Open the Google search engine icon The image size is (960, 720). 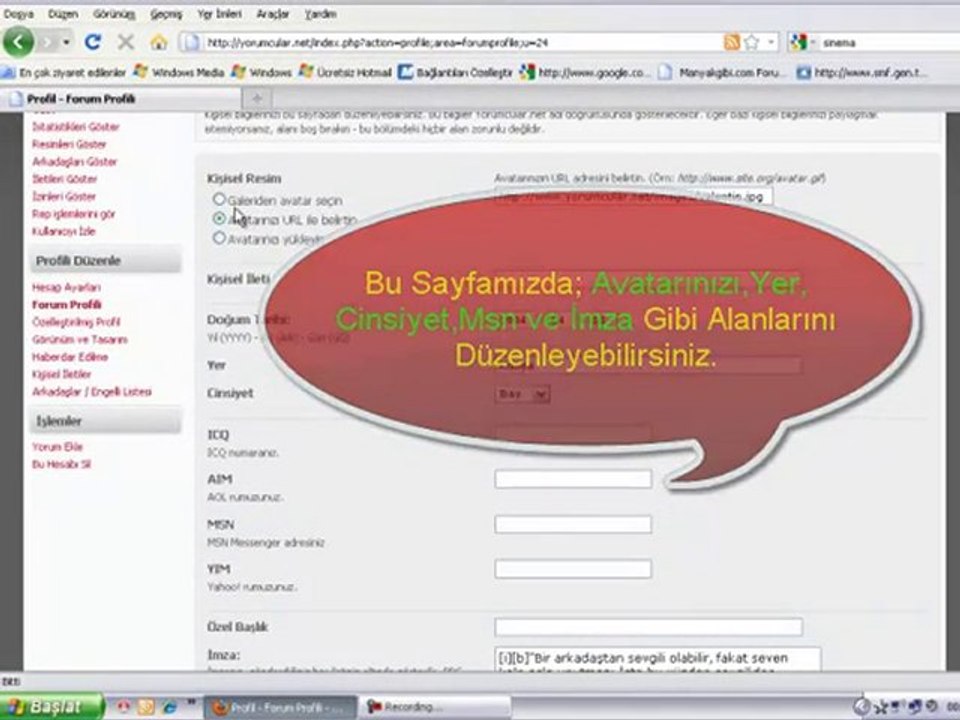pos(798,42)
